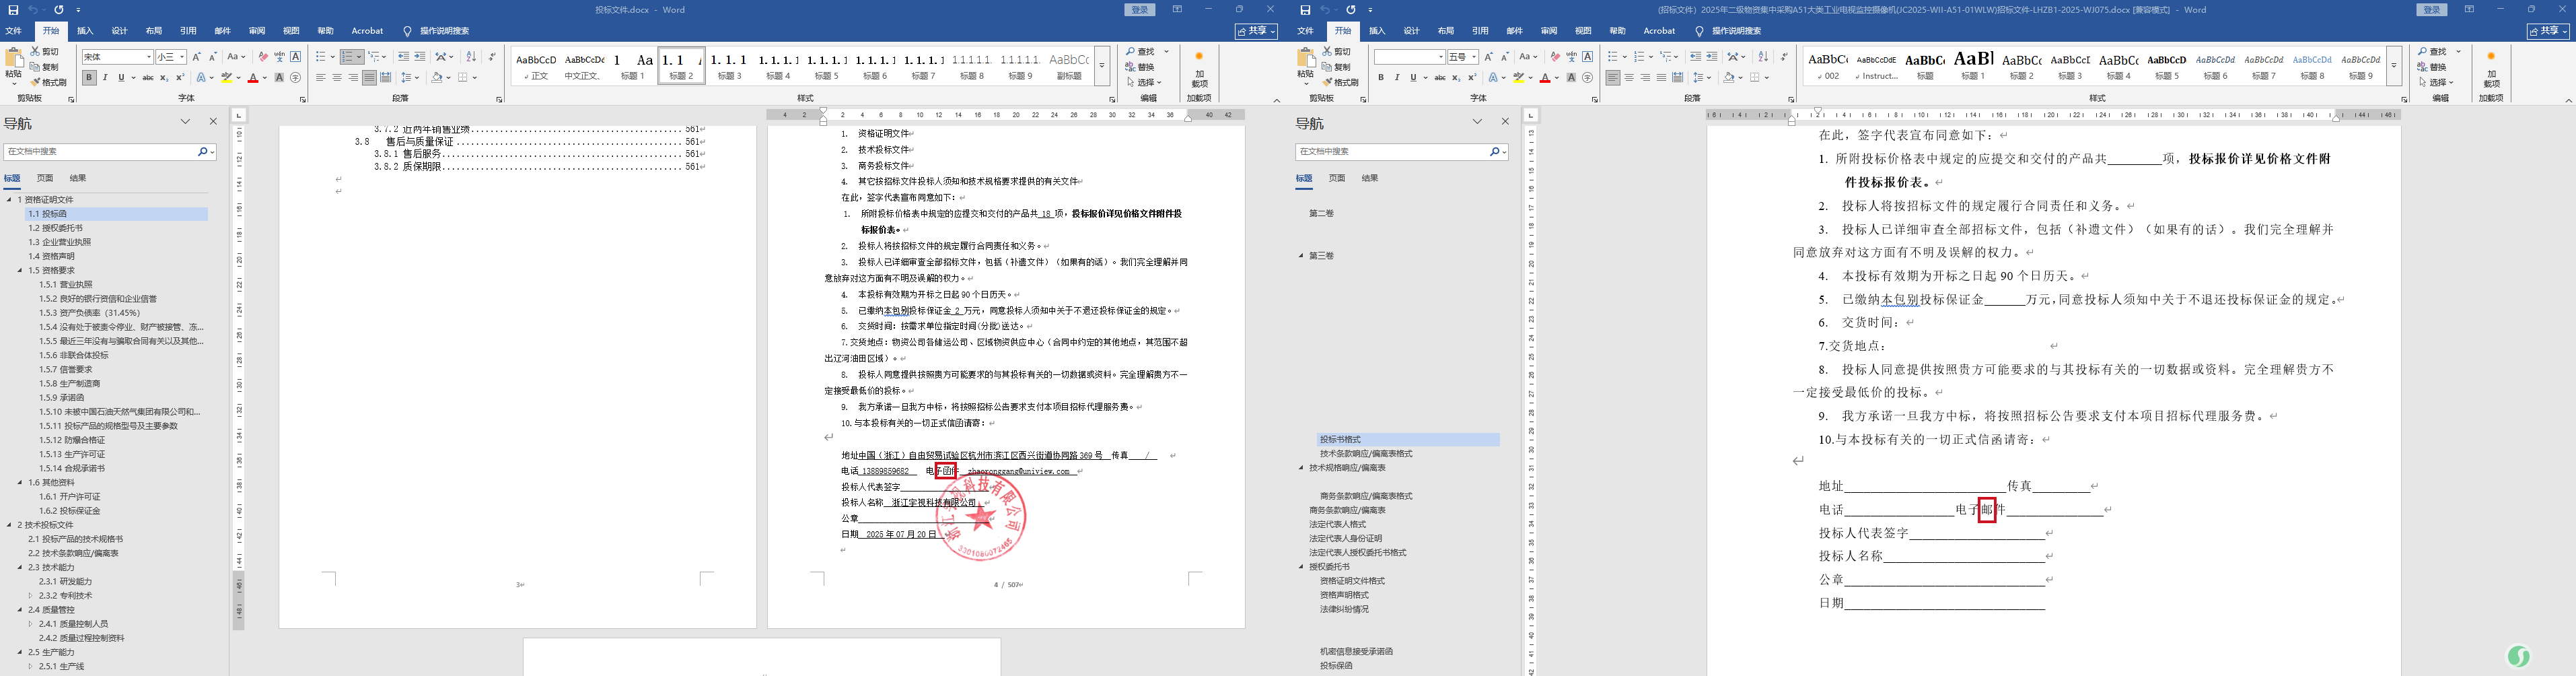The height and width of the screenshot is (676, 2576).
Task: Toggle Bold in the right window ribbon
Action: tap(1381, 77)
